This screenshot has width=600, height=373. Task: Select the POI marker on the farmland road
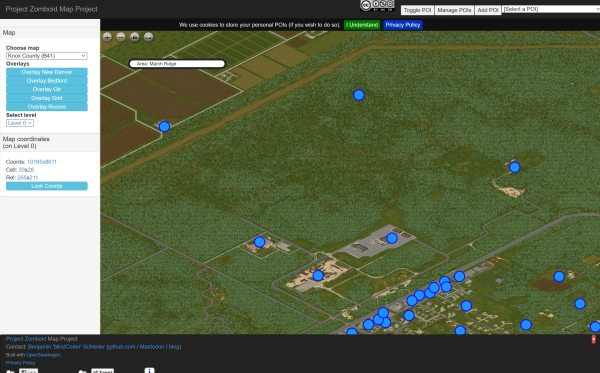point(164,127)
